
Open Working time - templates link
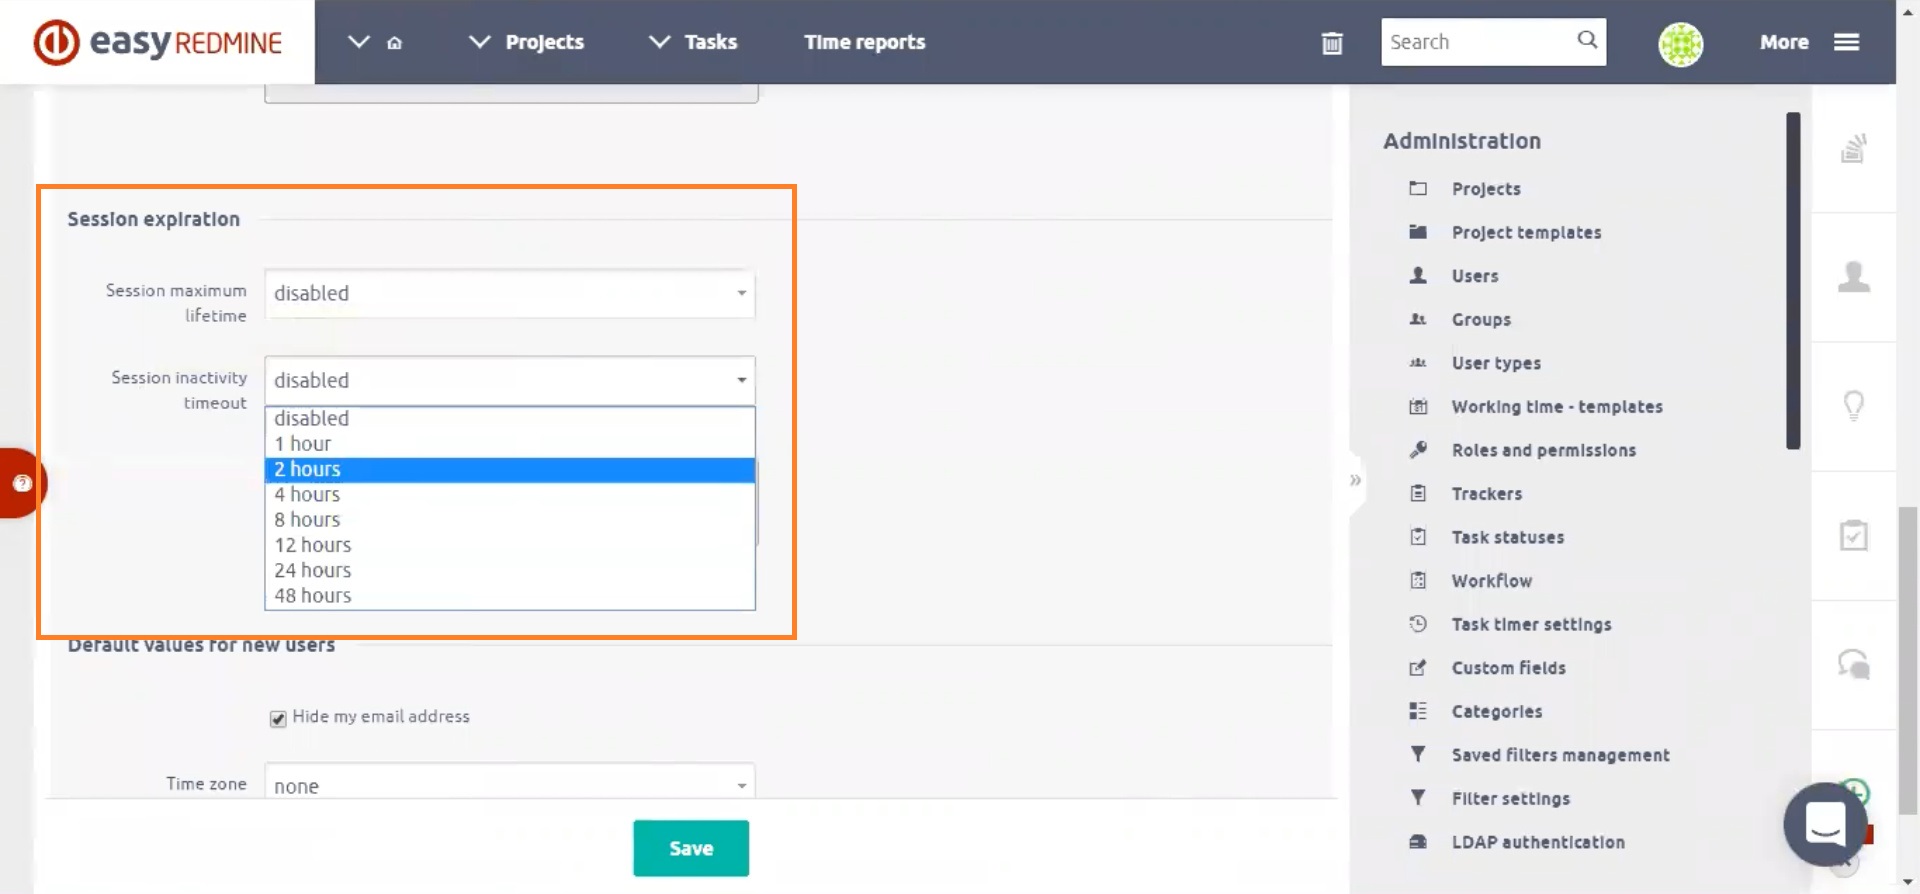(x=1557, y=407)
